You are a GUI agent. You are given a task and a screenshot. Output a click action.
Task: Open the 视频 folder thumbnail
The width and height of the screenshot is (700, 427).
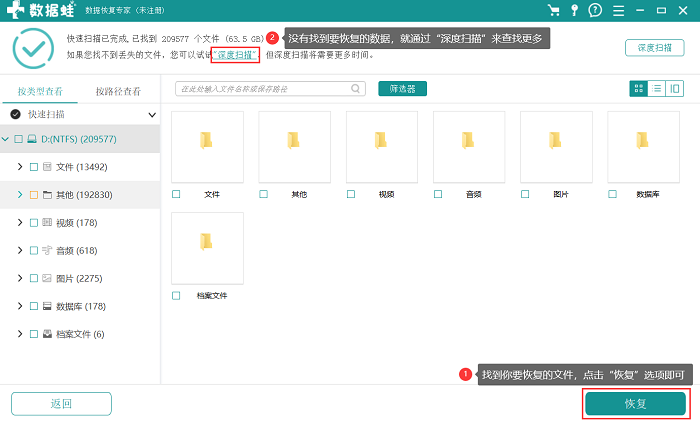[x=382, y=147]
